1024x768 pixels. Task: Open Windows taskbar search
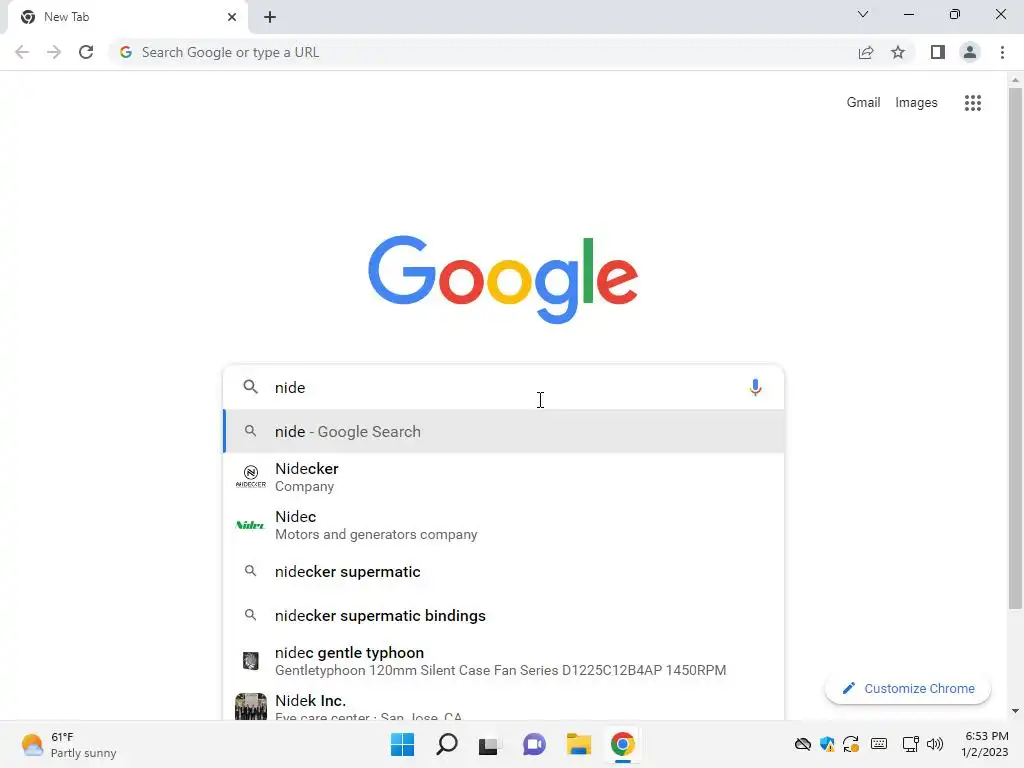point(447,744)
